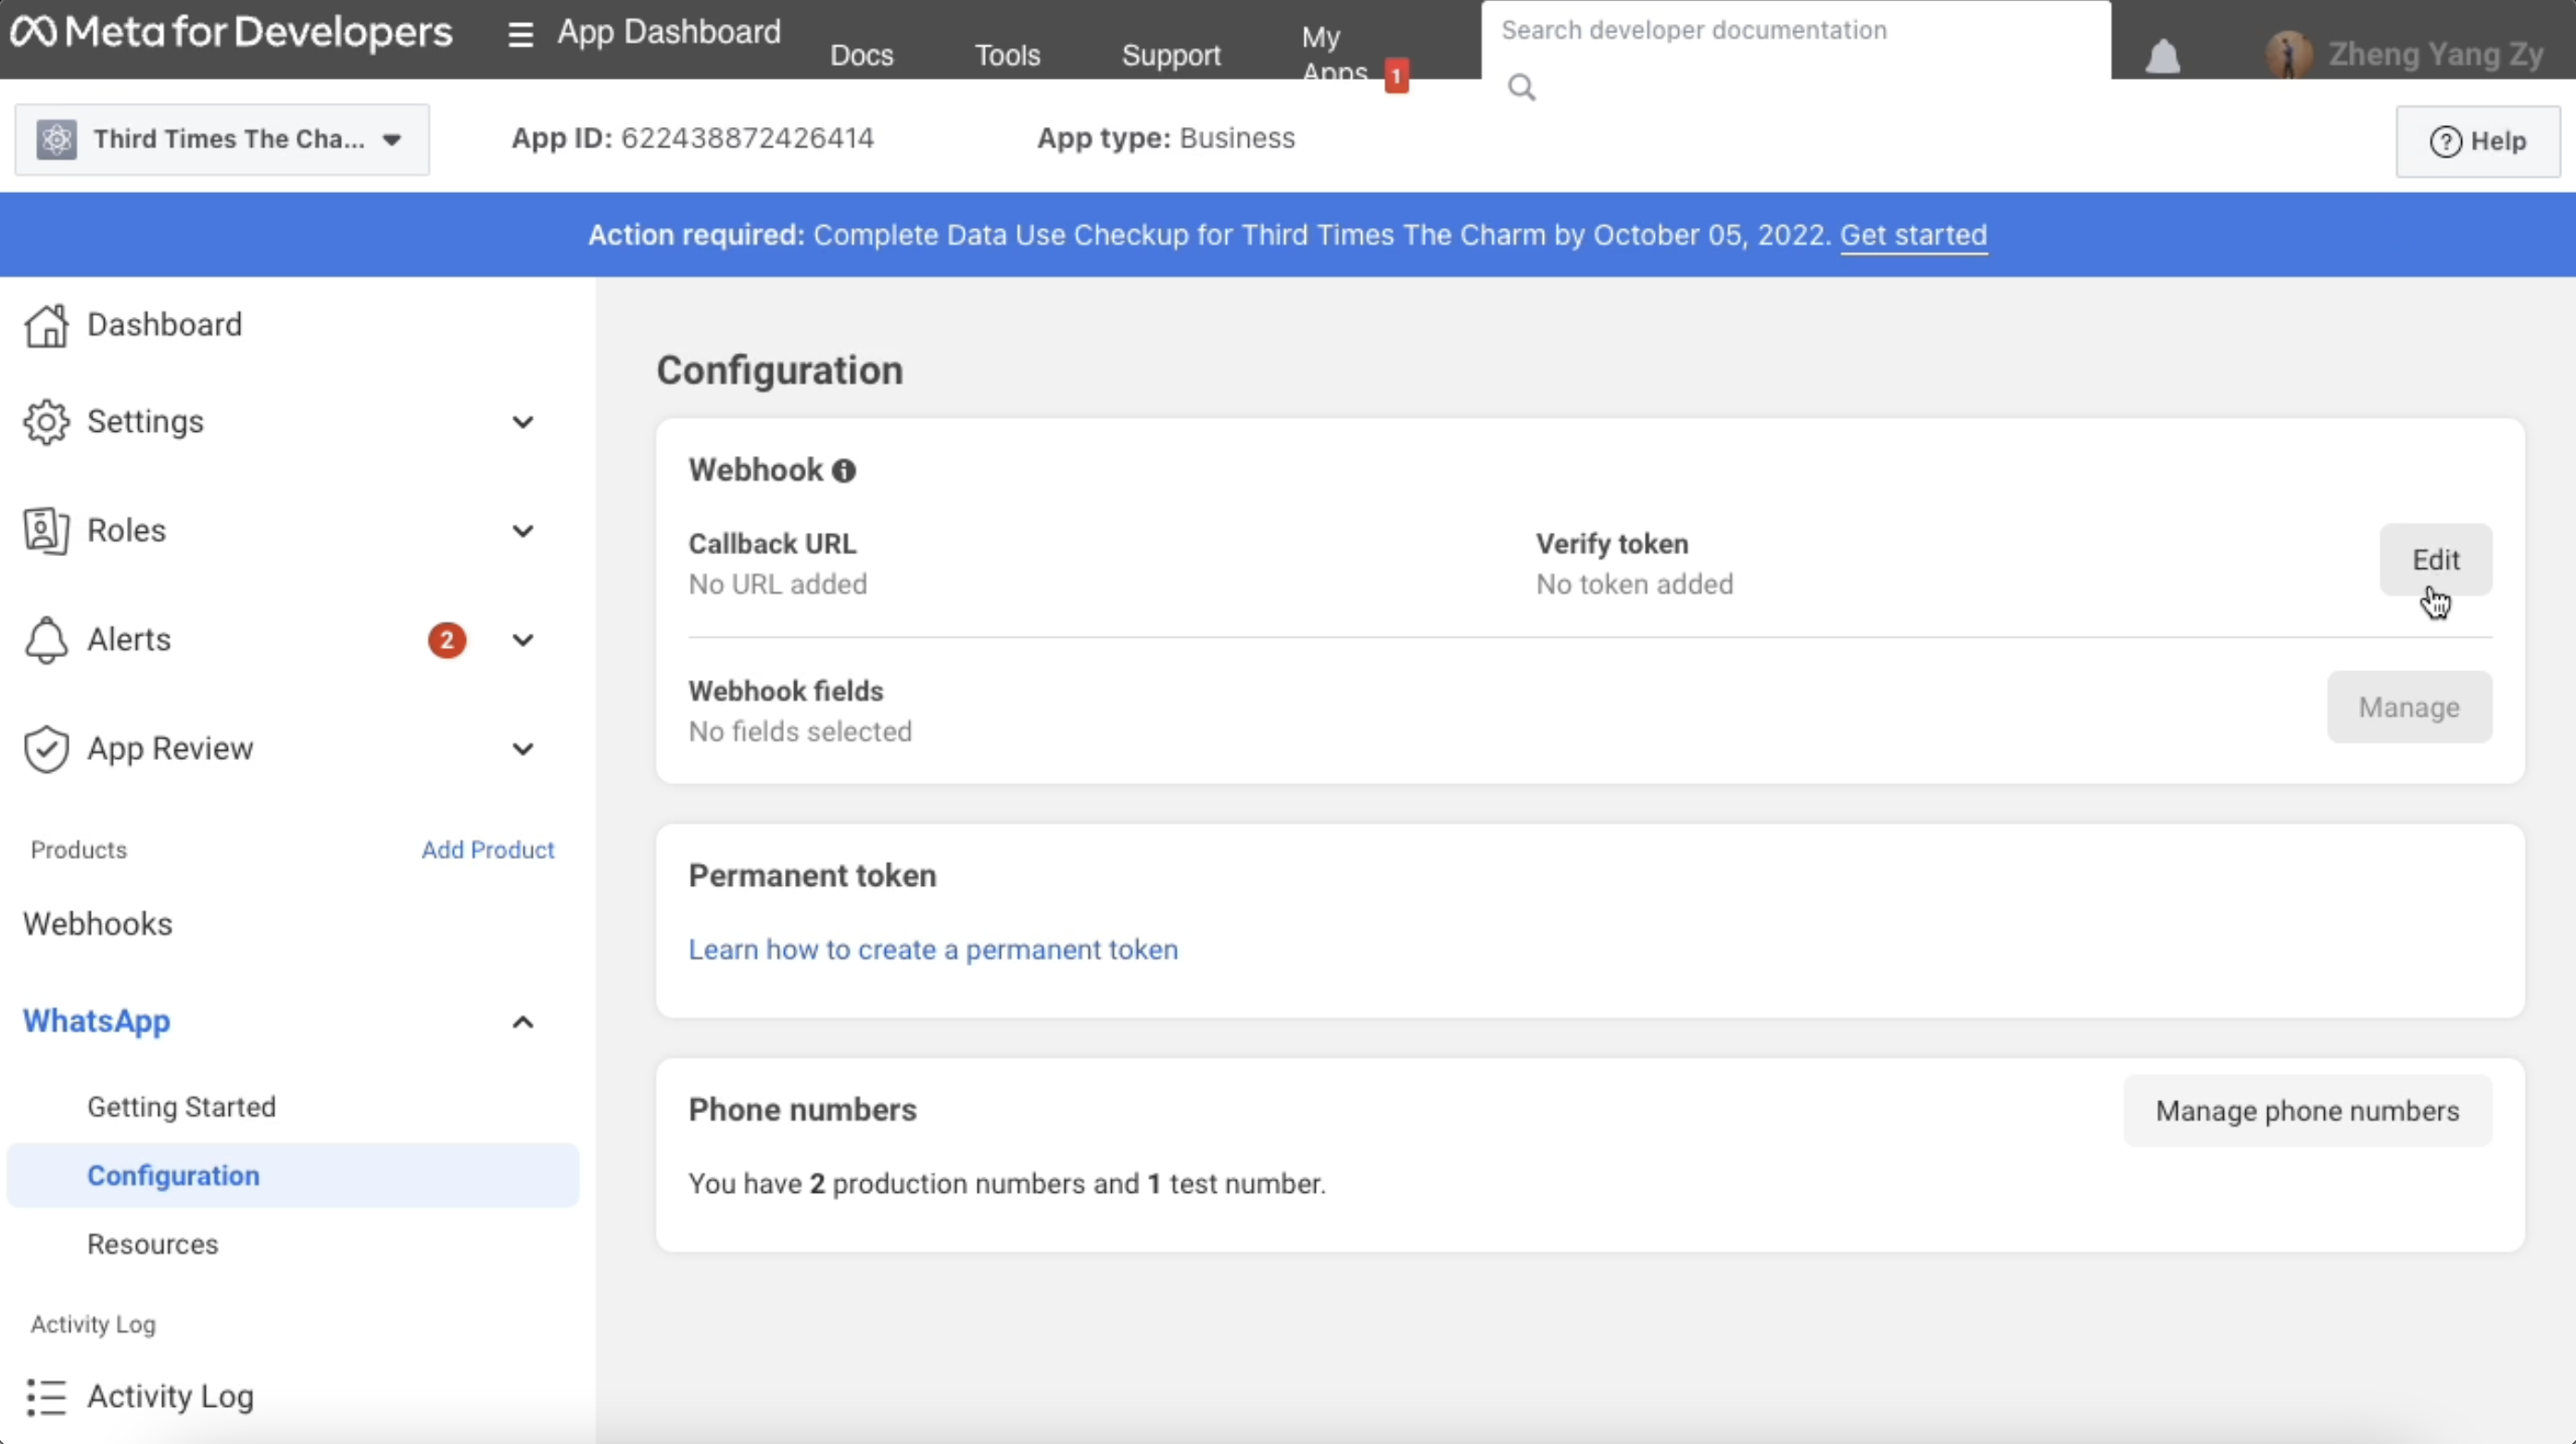This screenshot has width=2576, height=1444.
Task: Click the Meta for Developers logo
Action: (232, 32)
